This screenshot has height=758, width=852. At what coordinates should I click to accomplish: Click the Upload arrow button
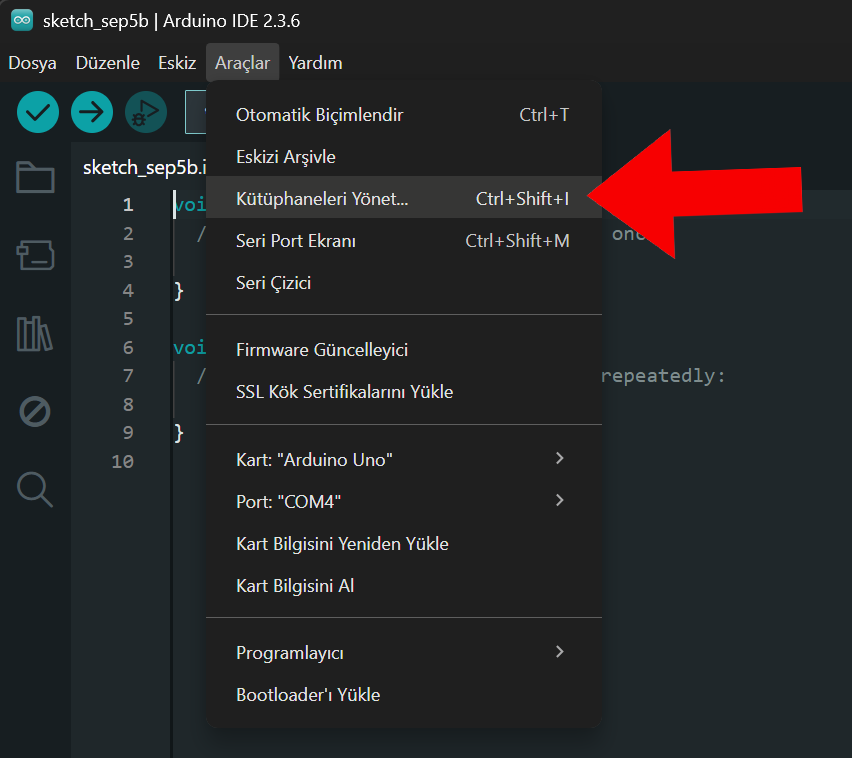[92, 112]
